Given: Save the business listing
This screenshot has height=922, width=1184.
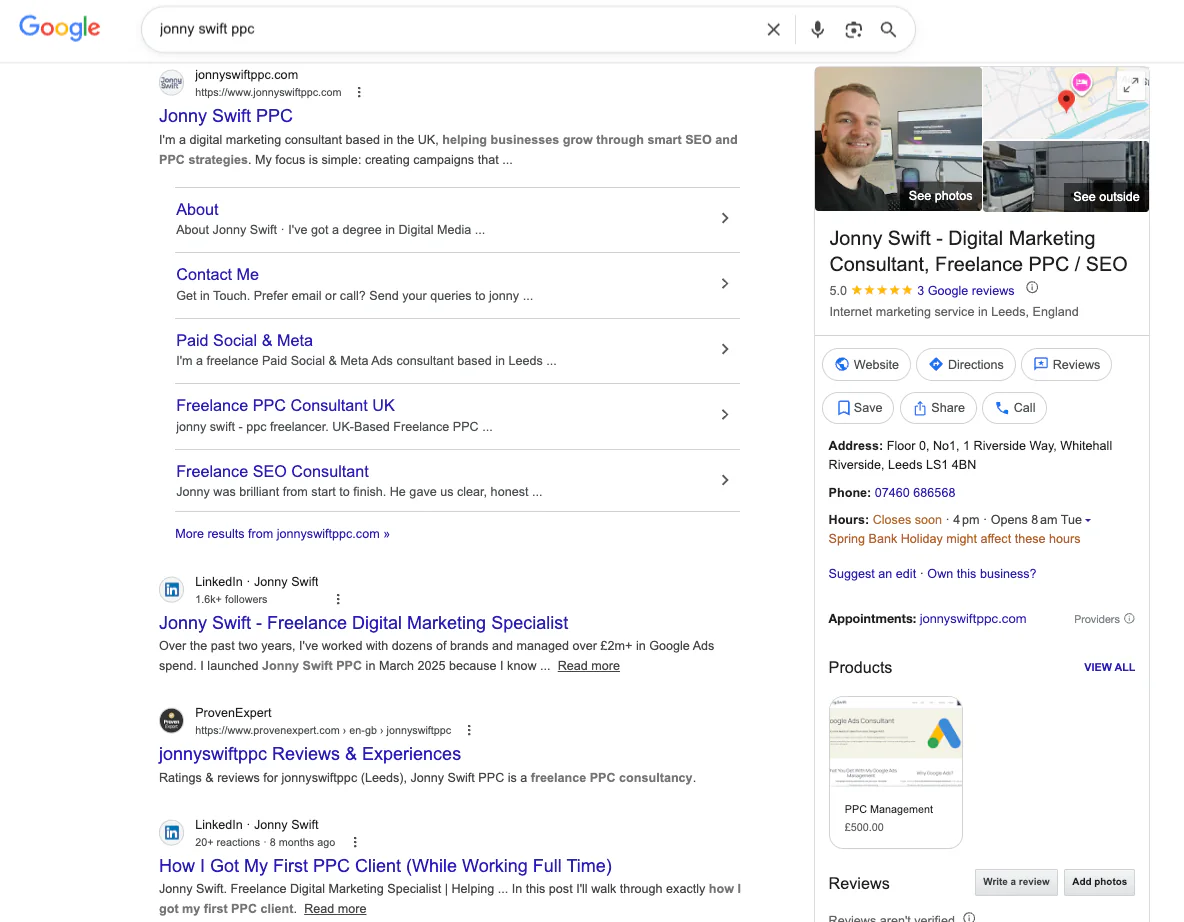Looking at the screenshot, I should 858,408.
